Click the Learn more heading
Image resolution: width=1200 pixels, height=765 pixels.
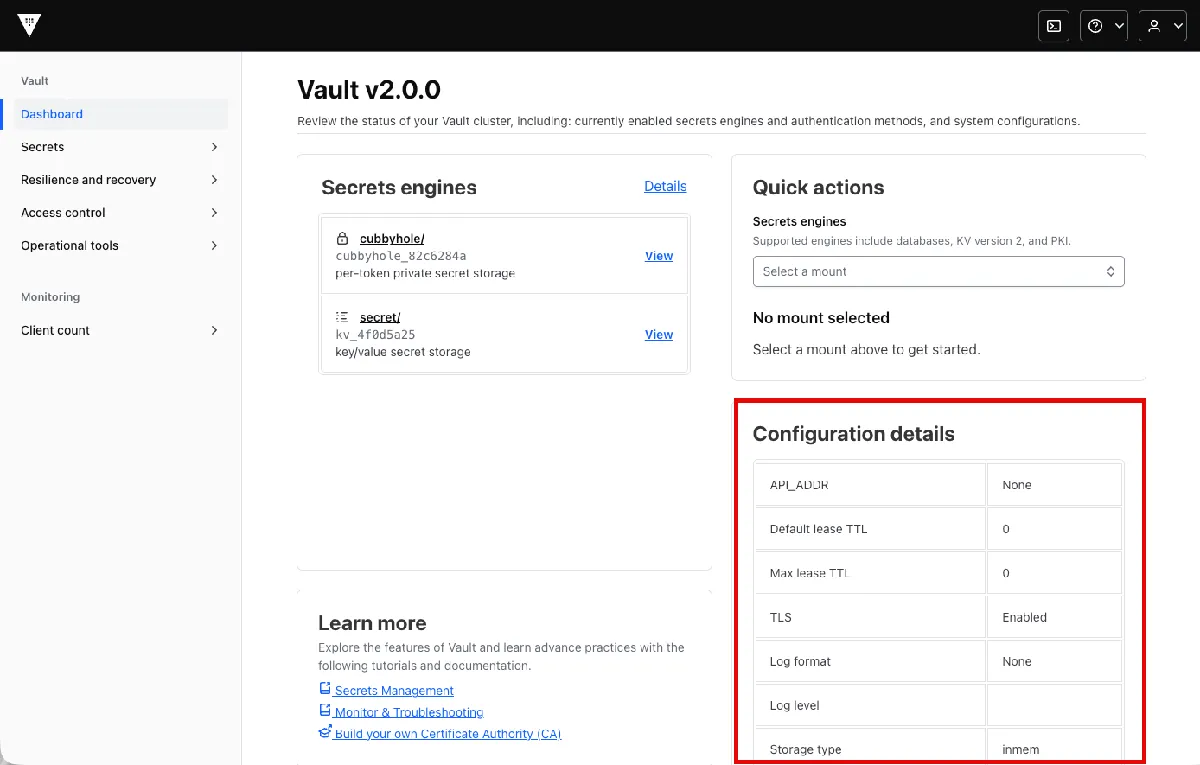coord(372,623)
